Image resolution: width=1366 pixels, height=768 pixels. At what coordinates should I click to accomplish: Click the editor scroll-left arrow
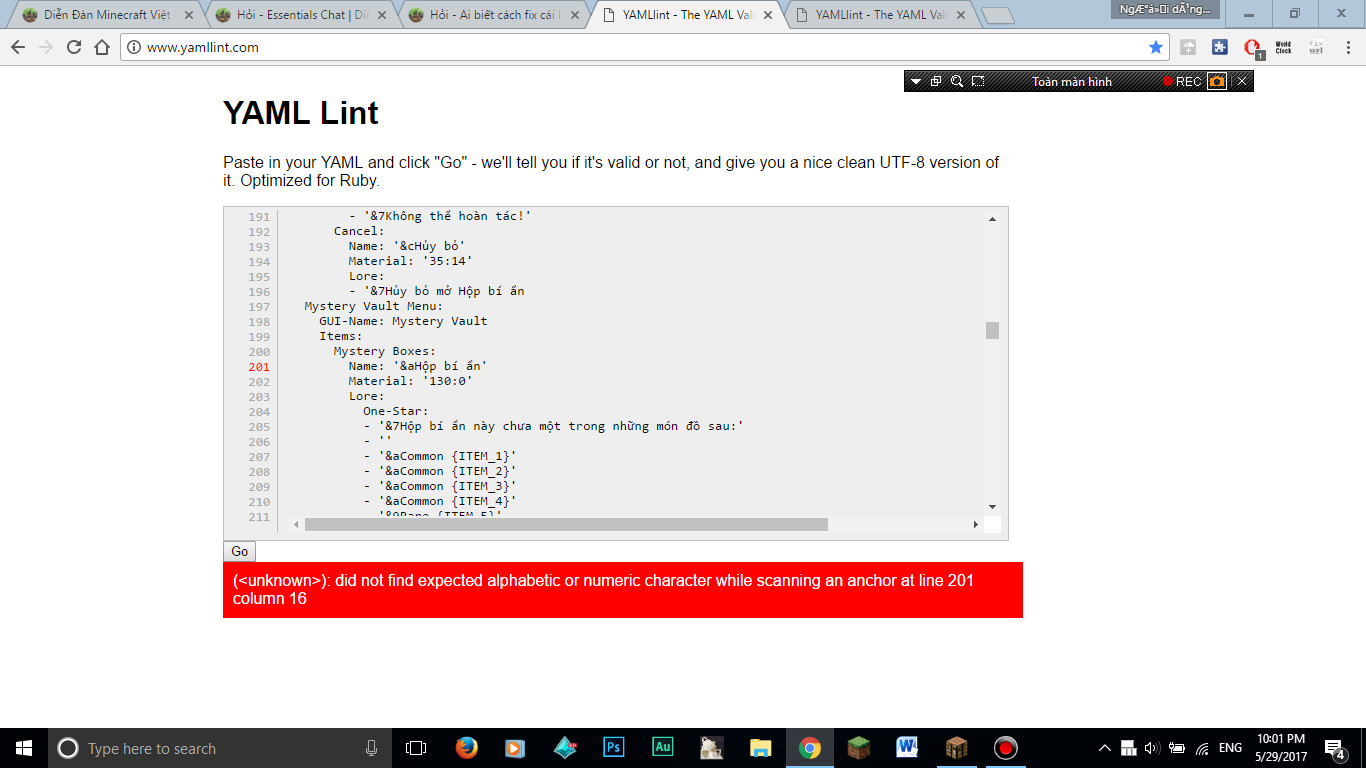[296, 524]
